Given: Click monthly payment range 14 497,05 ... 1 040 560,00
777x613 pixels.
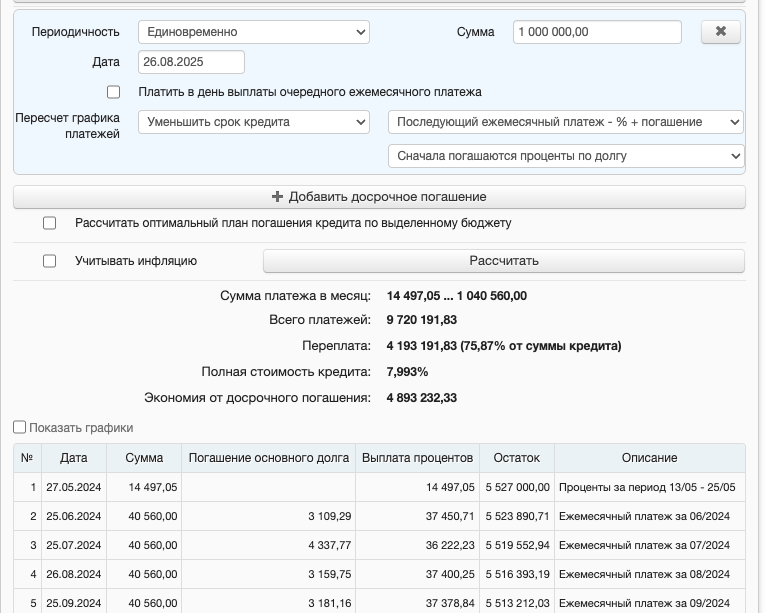Looking at the screenshot, I should coord(457,296).
